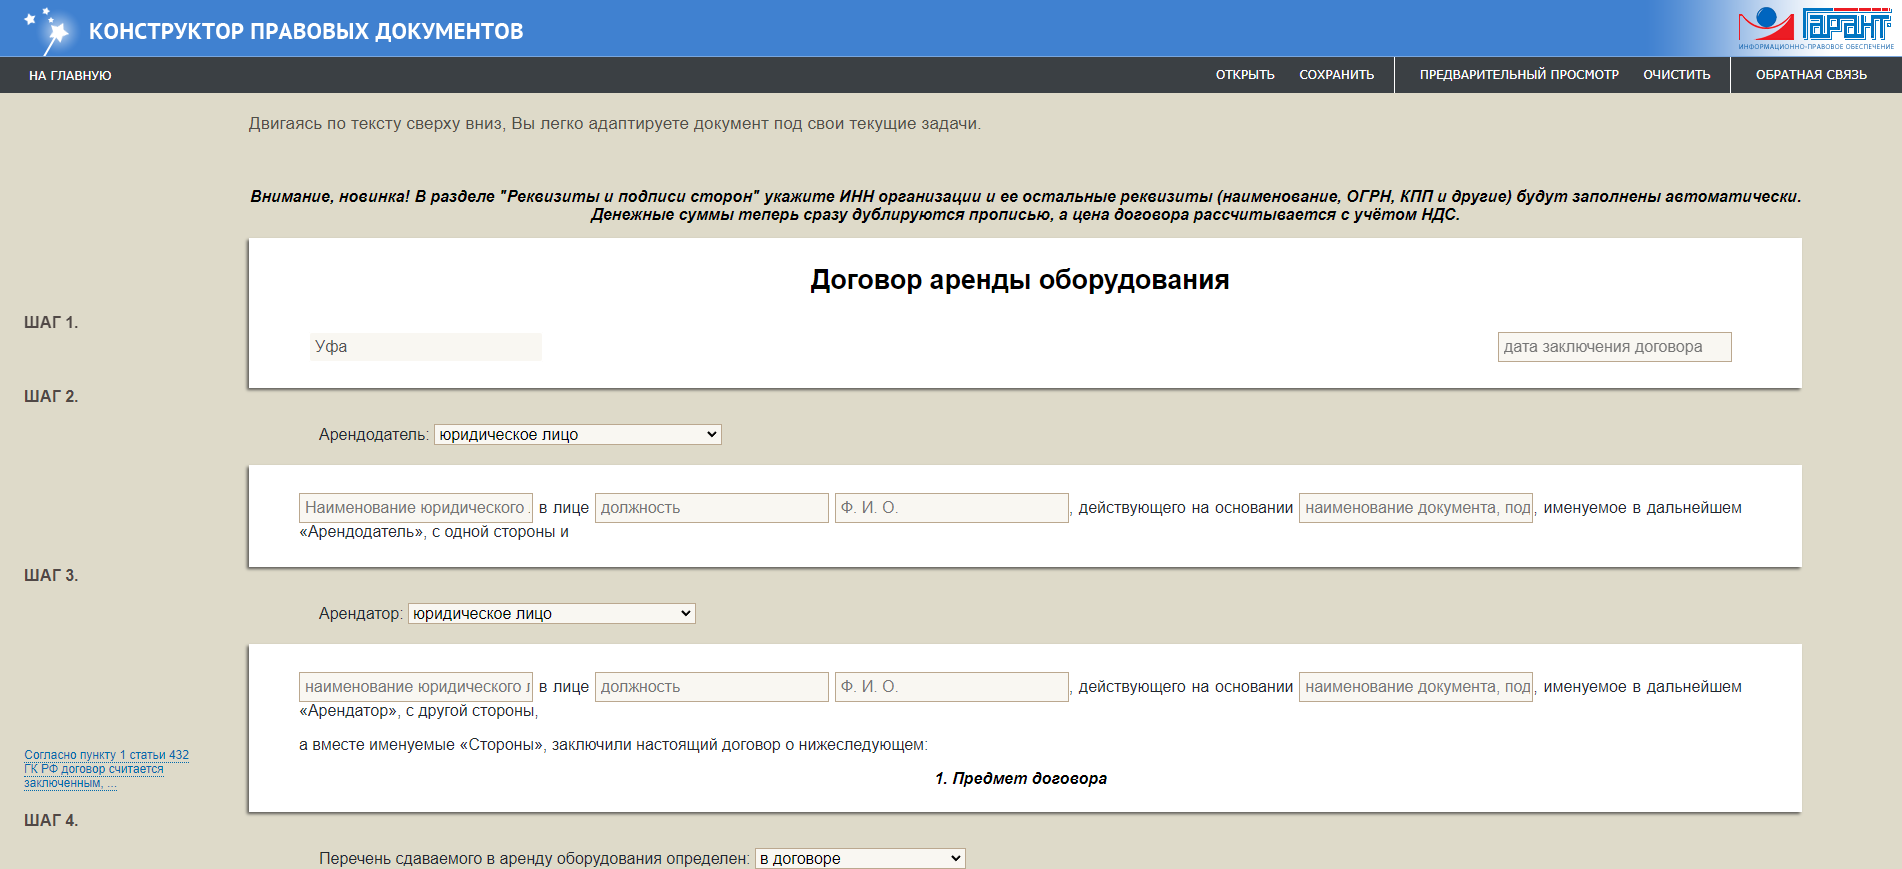The image size is (1902, 869).
Task: Open ОБРАТНАЯ СВЯЗЬ menu item
Action: pos(1811,75)
